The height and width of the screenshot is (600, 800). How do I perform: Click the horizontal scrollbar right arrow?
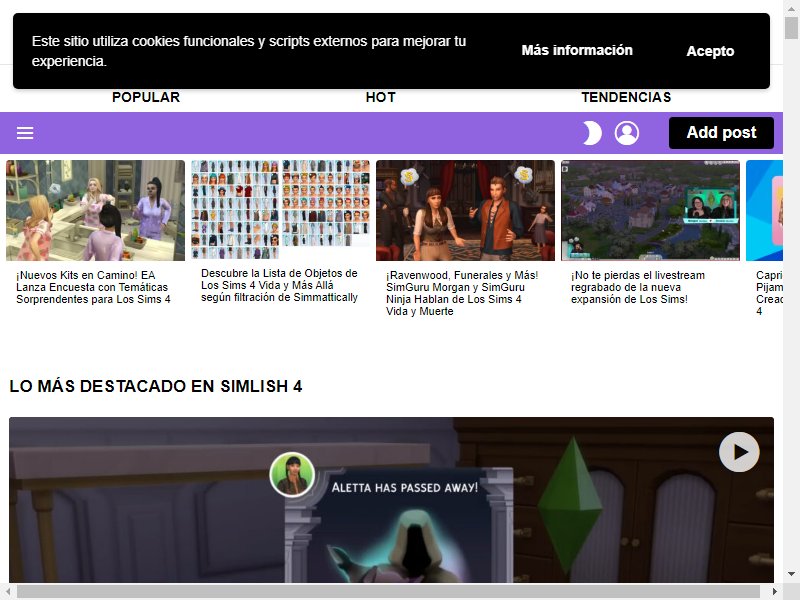pos(774,591)
